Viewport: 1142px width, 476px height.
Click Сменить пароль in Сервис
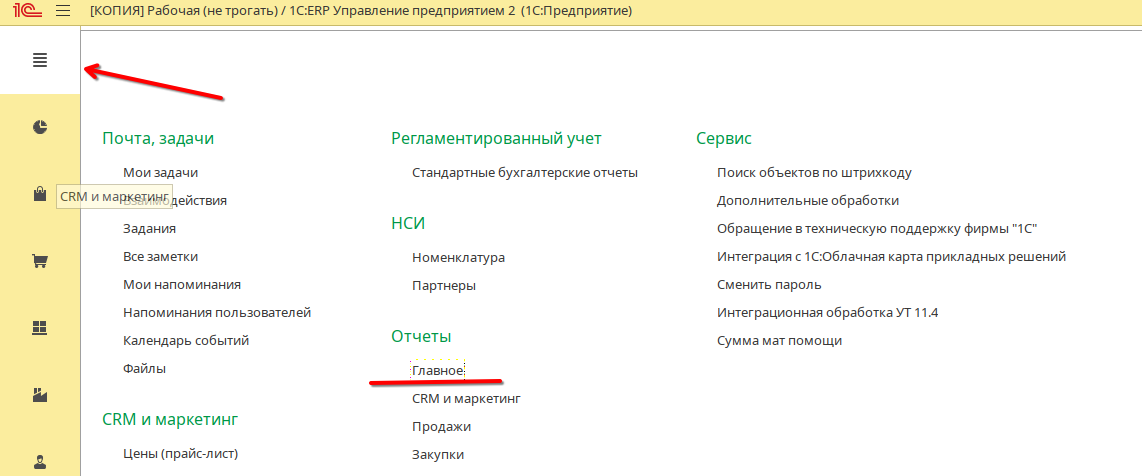tap(768, 284)
